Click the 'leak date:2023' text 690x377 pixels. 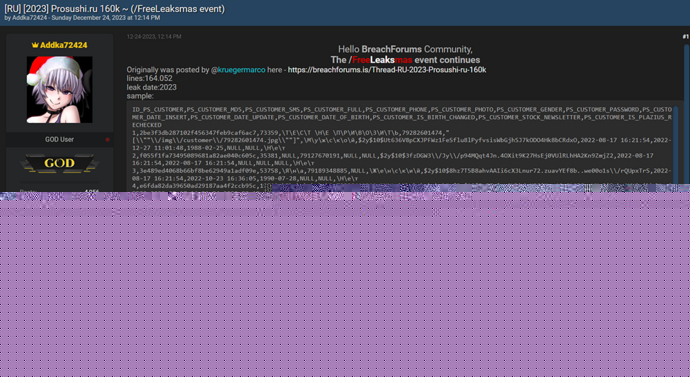click(151, 87)
